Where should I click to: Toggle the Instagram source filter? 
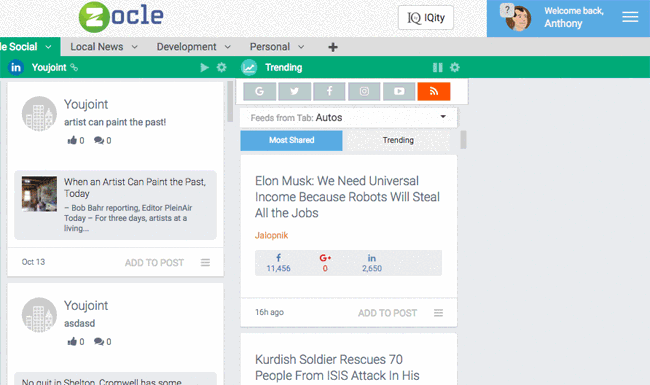pyautogui.click(x=364, y=91)
